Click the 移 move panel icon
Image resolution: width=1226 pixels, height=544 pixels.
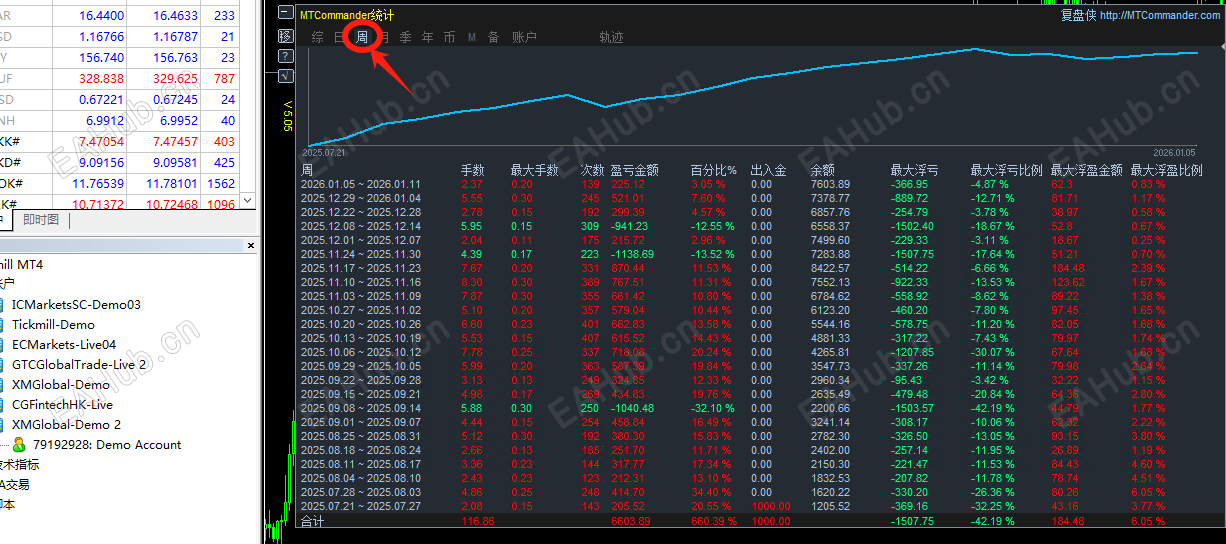(286, 36)
